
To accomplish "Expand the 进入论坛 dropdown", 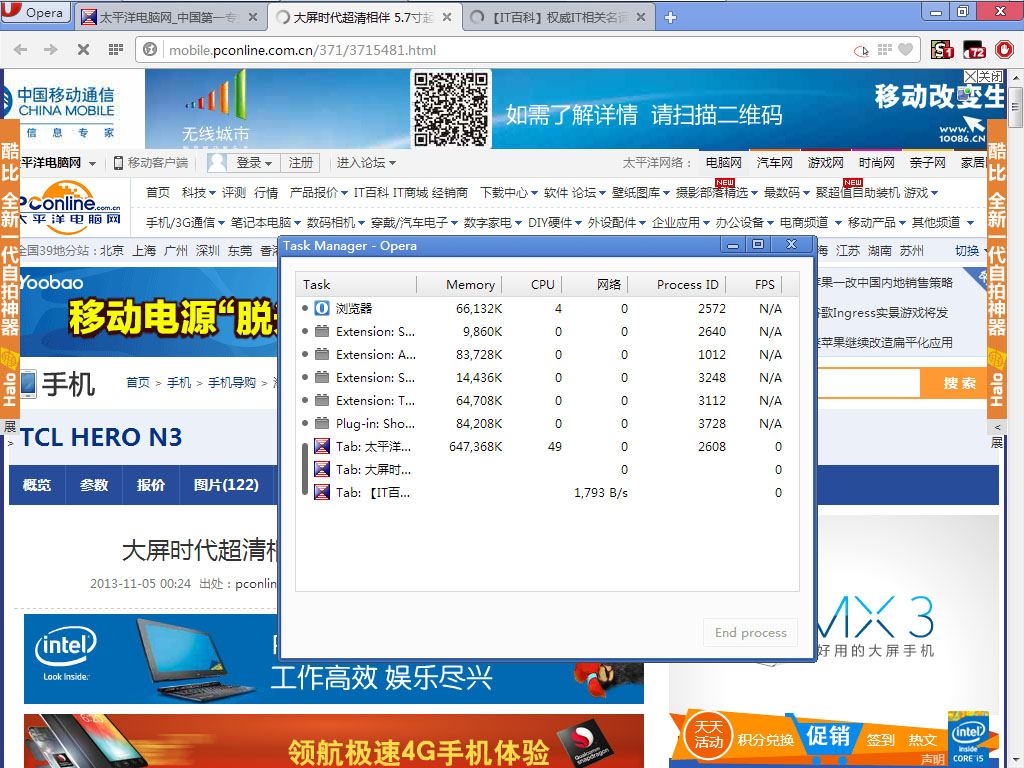I will (x=366, y=163).
